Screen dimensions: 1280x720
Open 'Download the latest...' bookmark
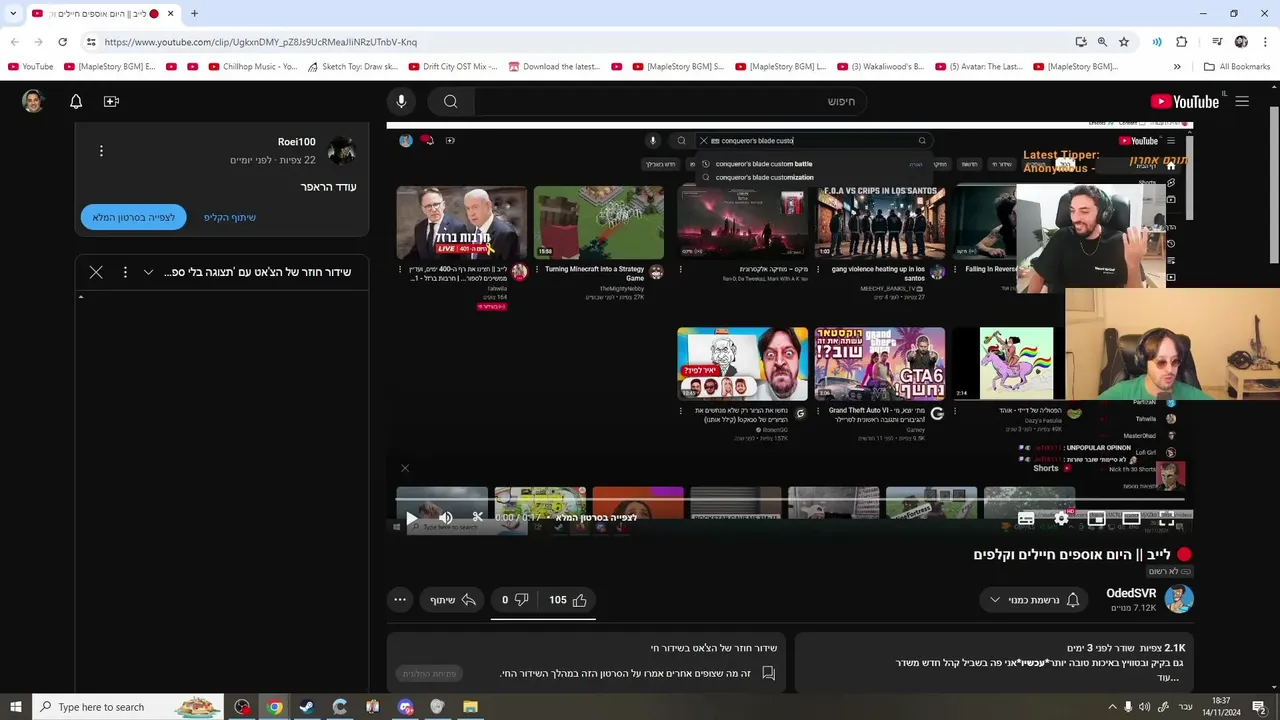[554, 67]
